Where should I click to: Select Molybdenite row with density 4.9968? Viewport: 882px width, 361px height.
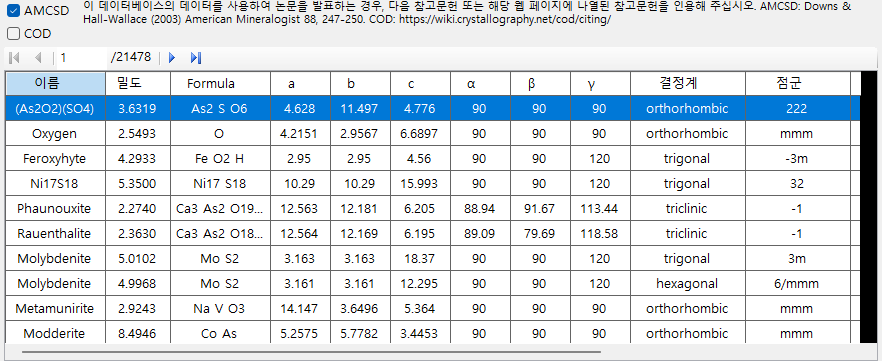(x=433, y=283)
